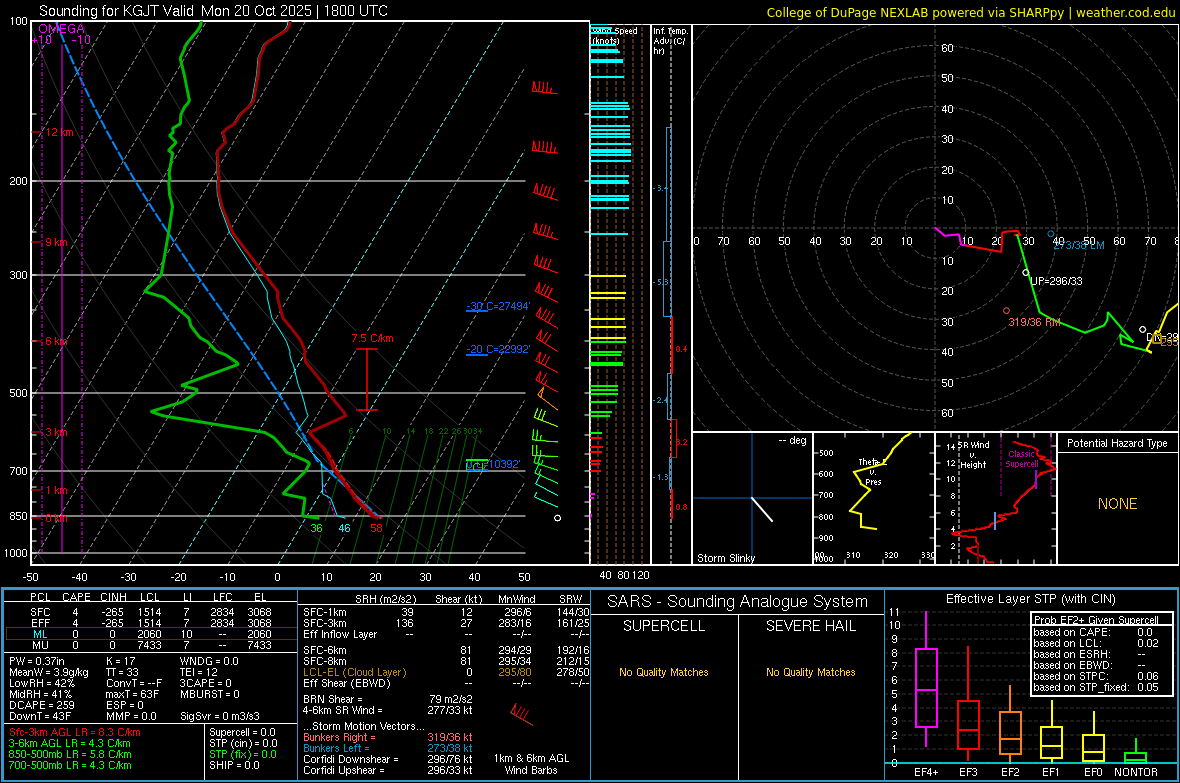Select the EF2 axis label
The width and height of the screenshot is (1180, 783).
pyautogui.click(x=1010, y=772)
